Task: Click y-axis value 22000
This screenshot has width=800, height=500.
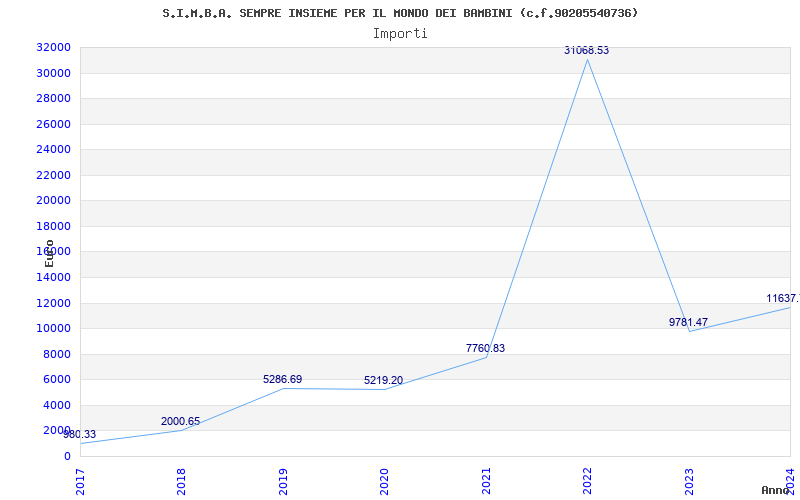Action: click(x=54, y=176)
